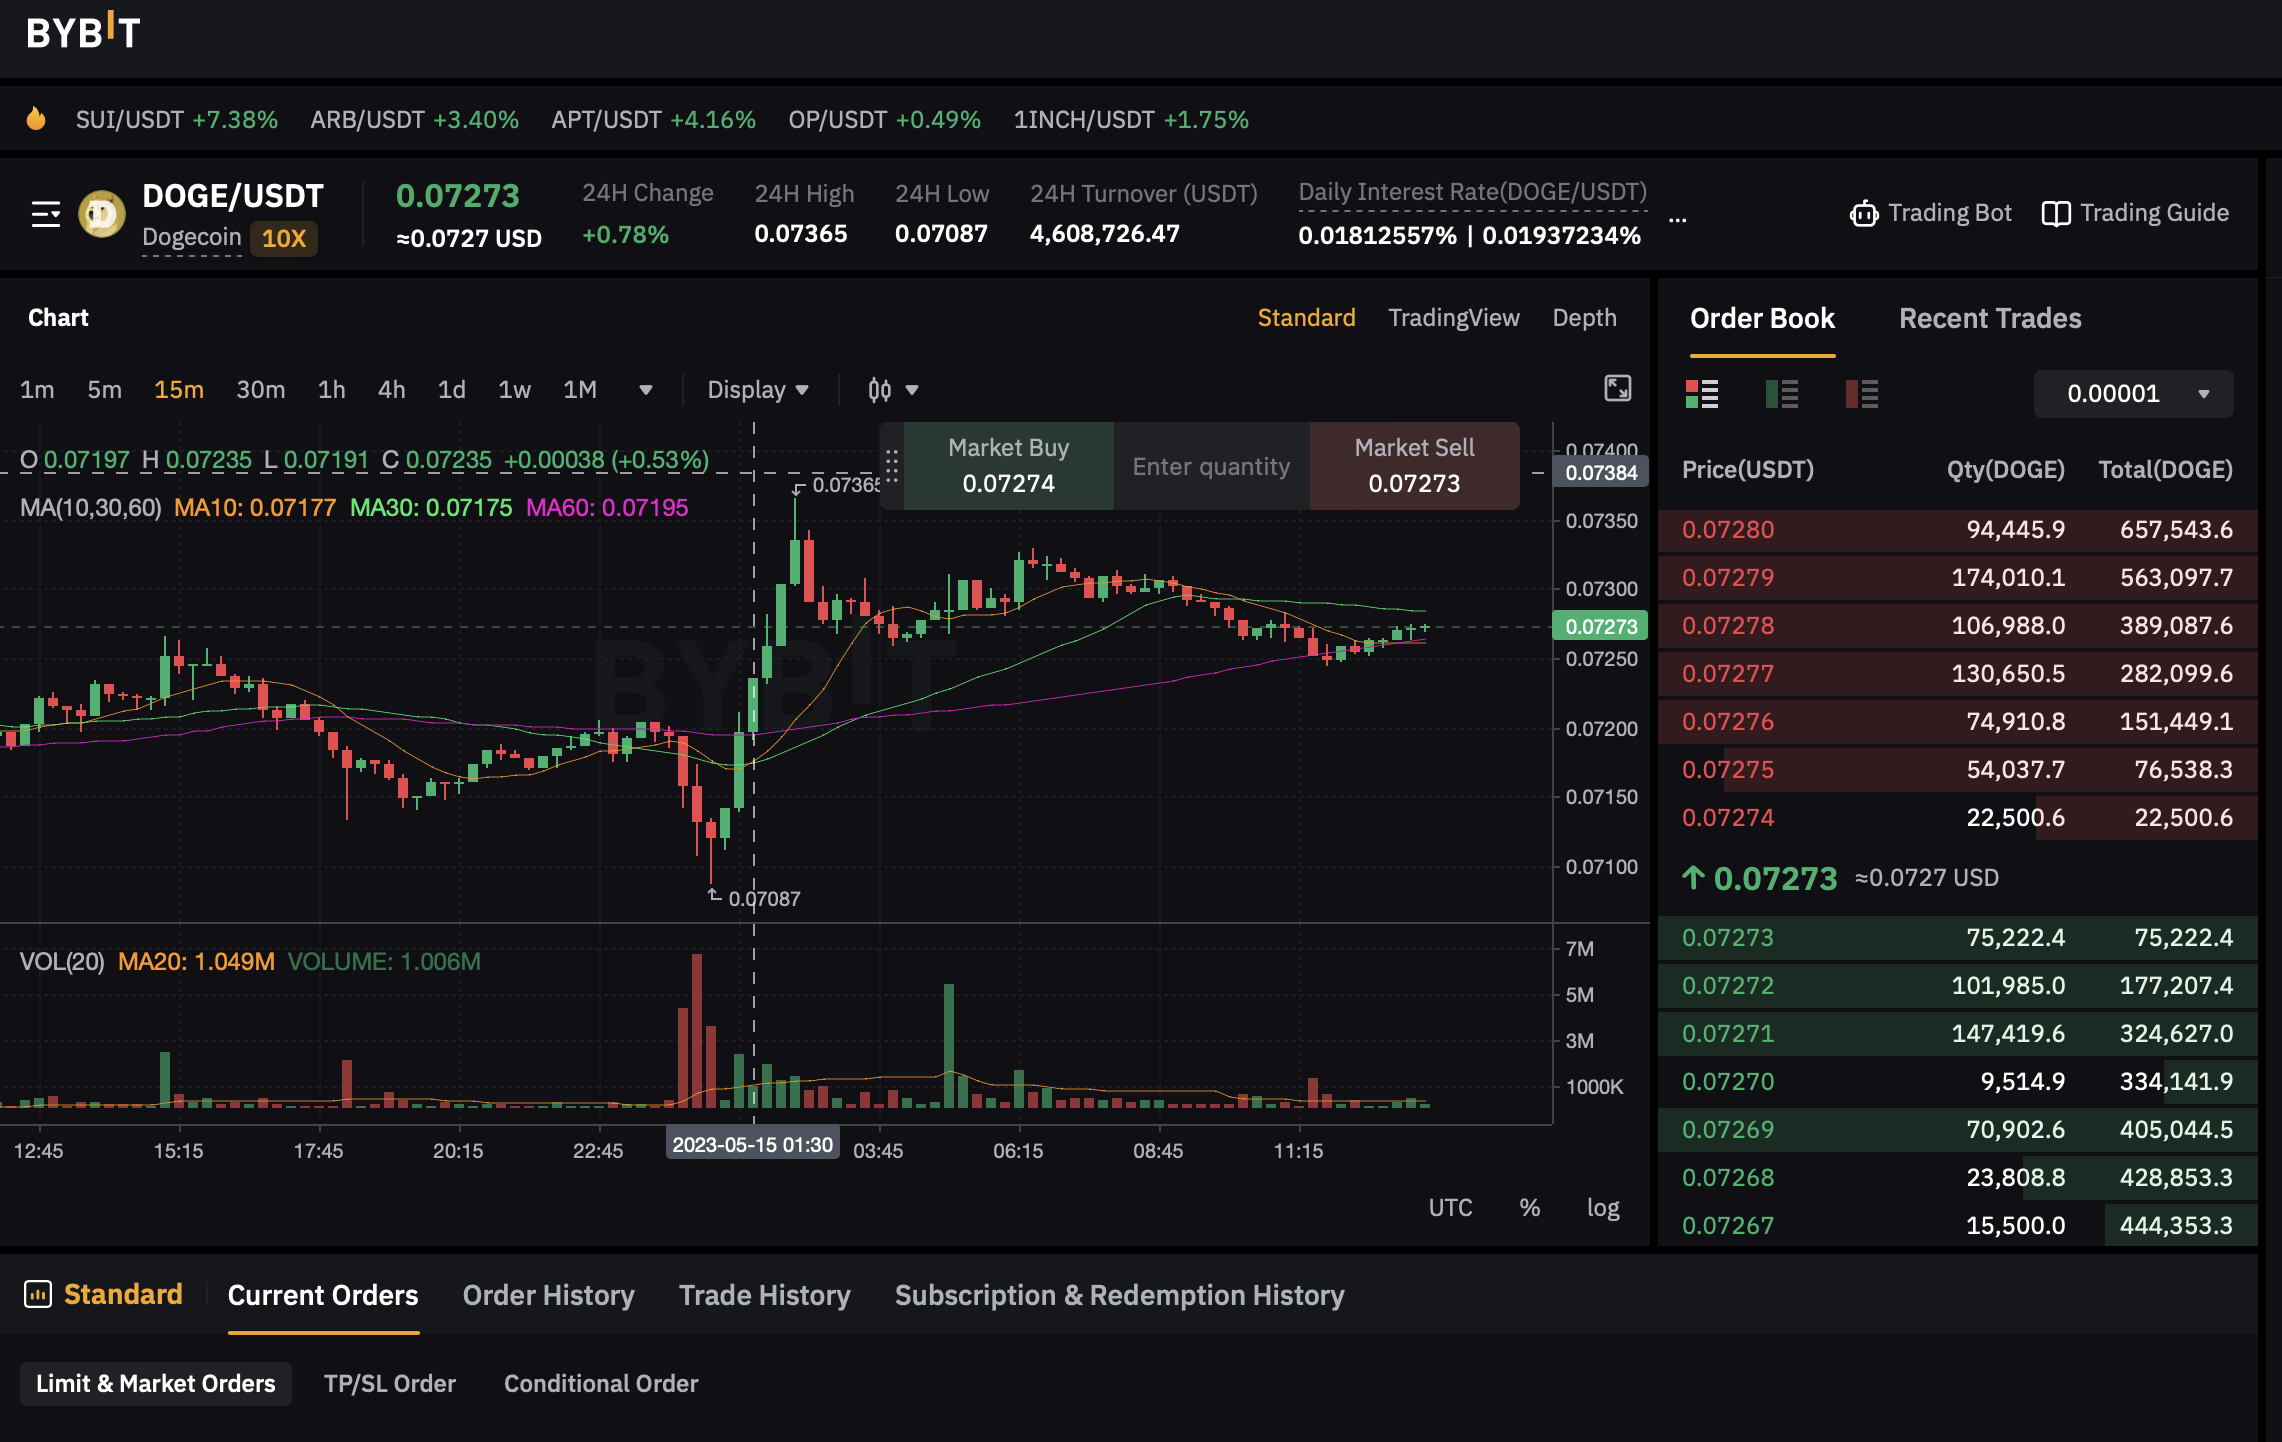This screenshot has width=2282, height=1442.
Task: Click the Bybit logo
Action: click(x=83, y=32)
